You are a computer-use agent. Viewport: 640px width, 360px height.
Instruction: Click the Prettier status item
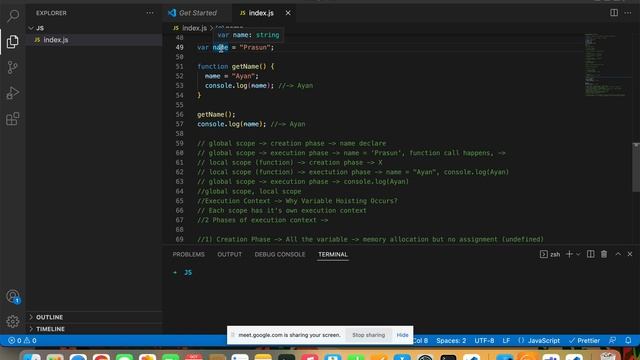[584, 340]
